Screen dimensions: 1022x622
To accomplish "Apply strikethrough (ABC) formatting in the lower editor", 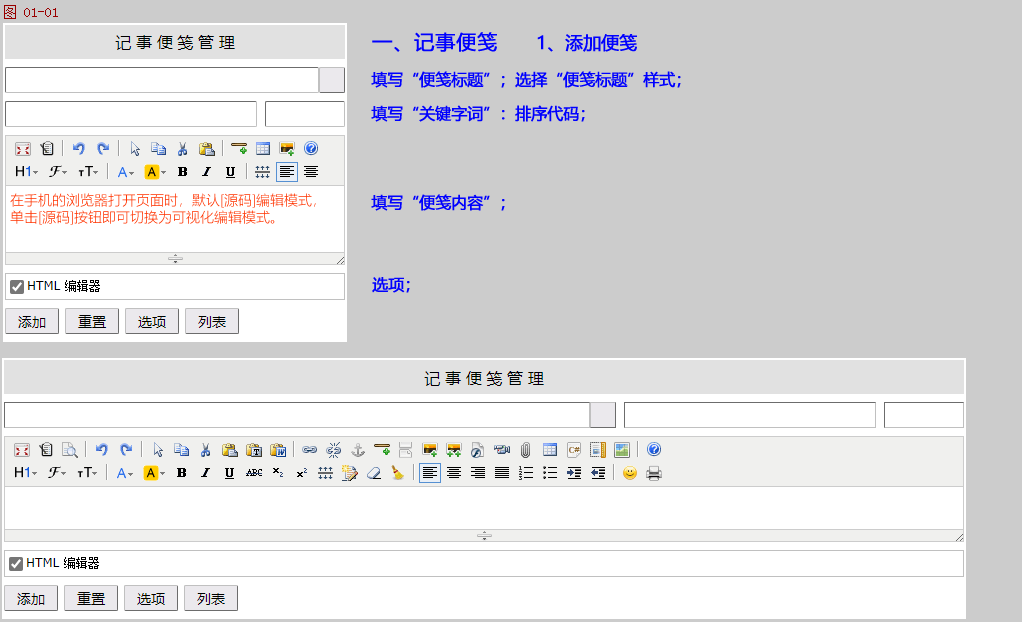I will 254,473.
